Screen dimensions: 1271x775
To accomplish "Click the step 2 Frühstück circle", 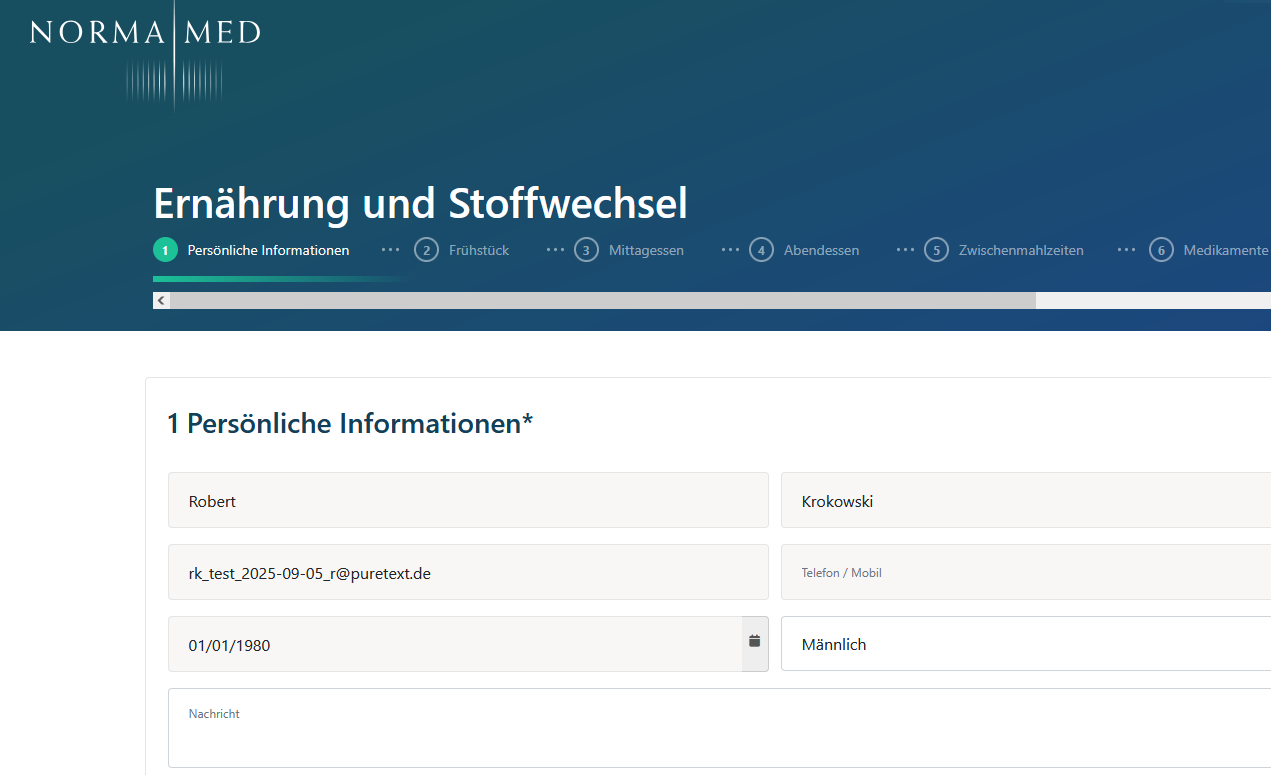I will tap(427, 250).
